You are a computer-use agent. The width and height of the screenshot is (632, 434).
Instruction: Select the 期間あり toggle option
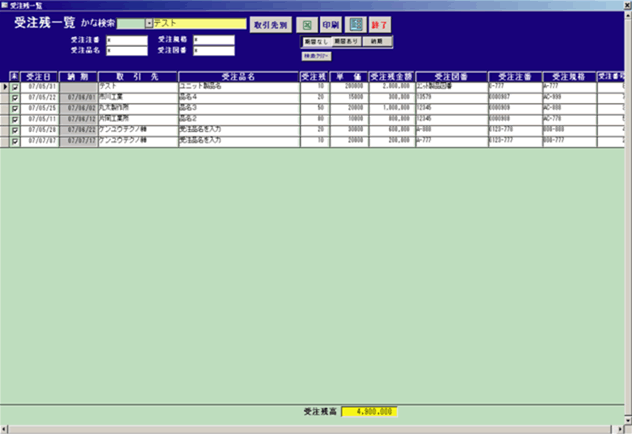[346, 42]
